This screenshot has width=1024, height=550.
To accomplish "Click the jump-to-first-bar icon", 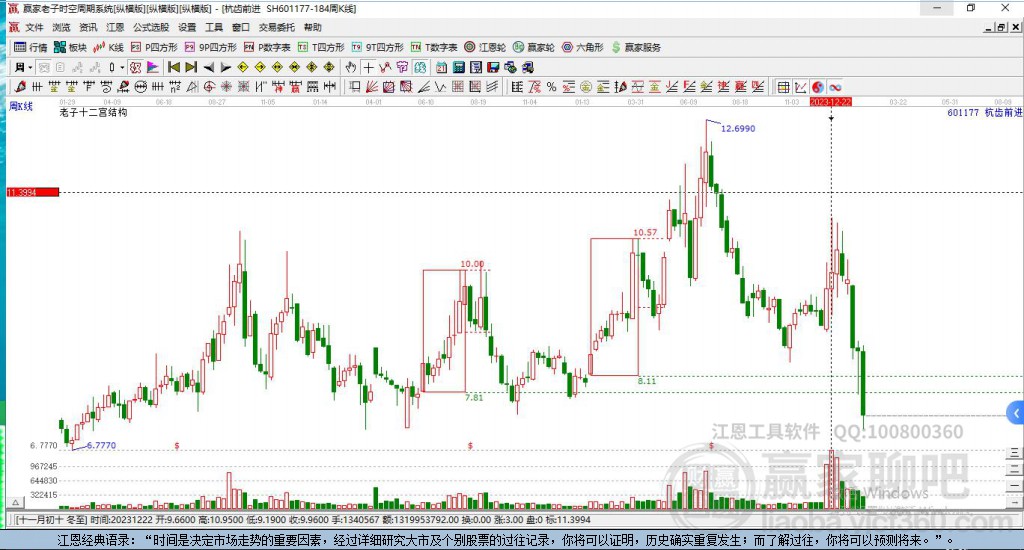I will [x=174, y=67].
